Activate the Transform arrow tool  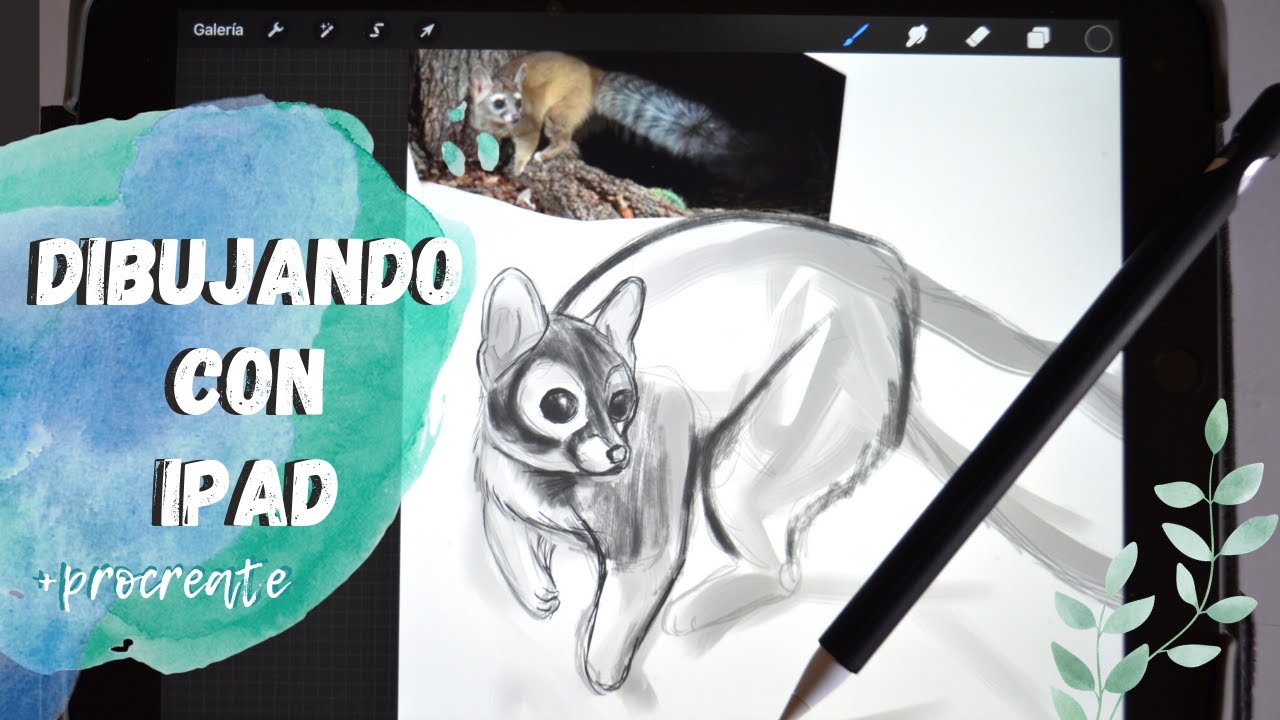(427, 30)
